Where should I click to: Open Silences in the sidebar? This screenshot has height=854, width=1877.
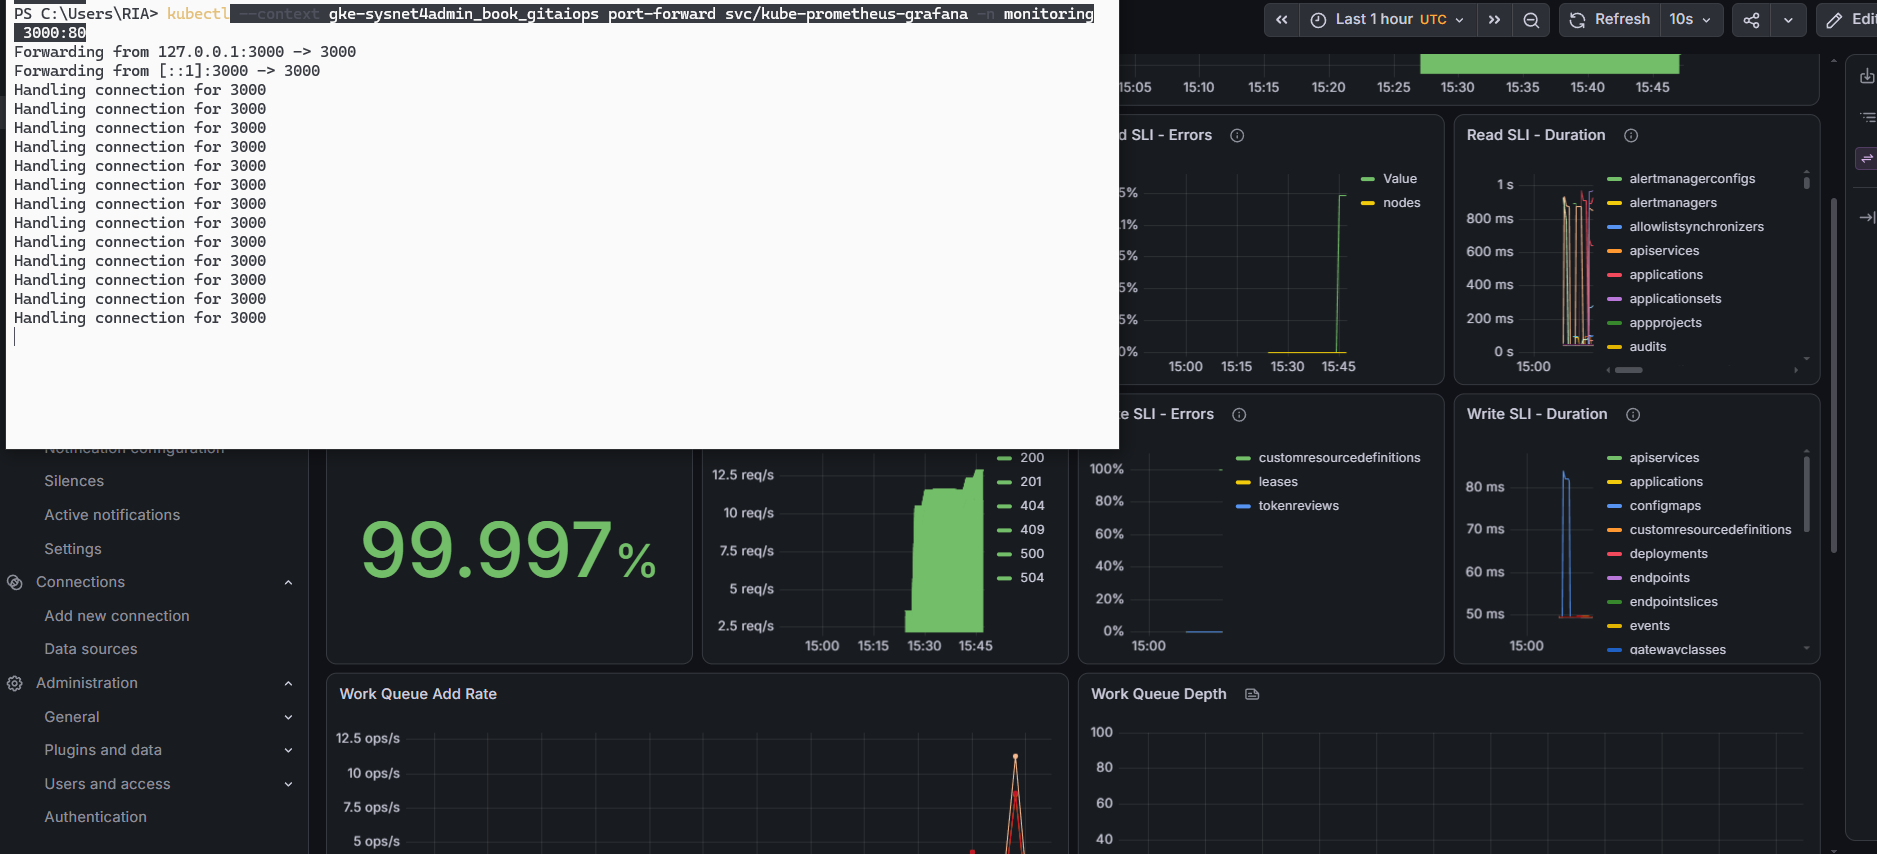coord(74,481)
